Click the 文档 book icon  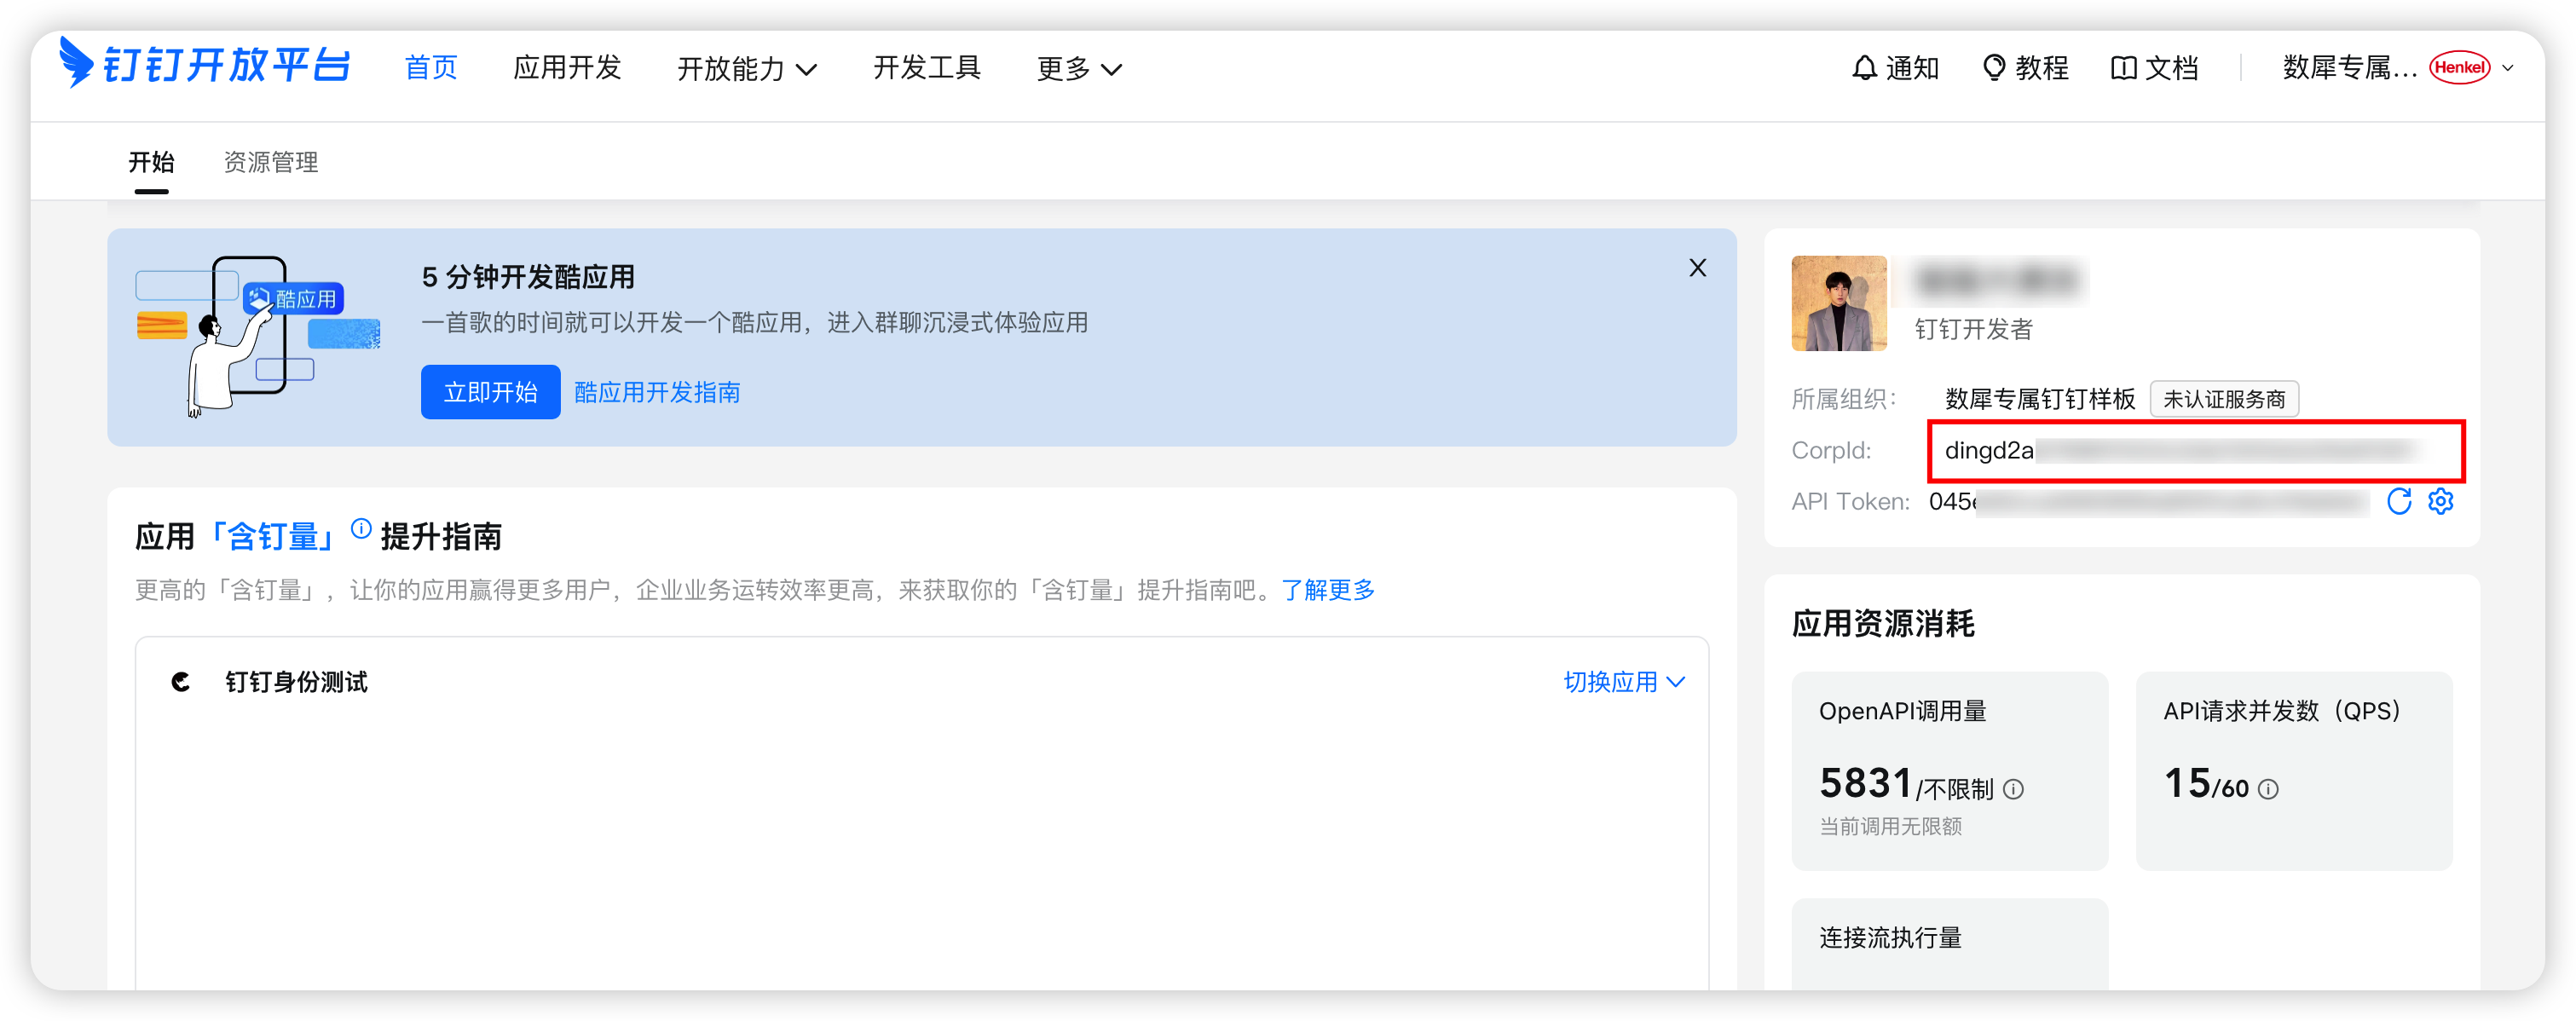[2123, 68]
